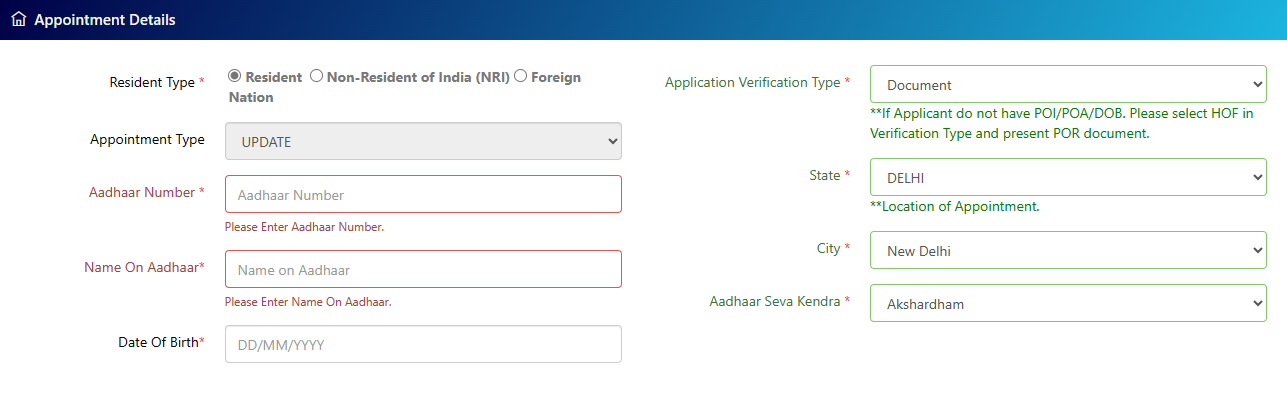Image resolution: width=1287 pixels, height=412 pixels.
Task: Open the Appointment Type dropdown showing UPDATE
Action: pos(423,141)
